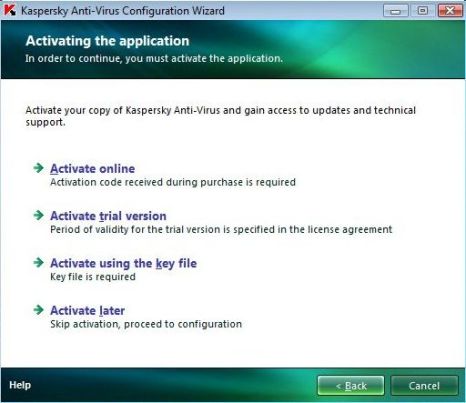Viewport: 466px width, 403px height.
Task: Select Activate using the key file
Action: coord(124,263)
